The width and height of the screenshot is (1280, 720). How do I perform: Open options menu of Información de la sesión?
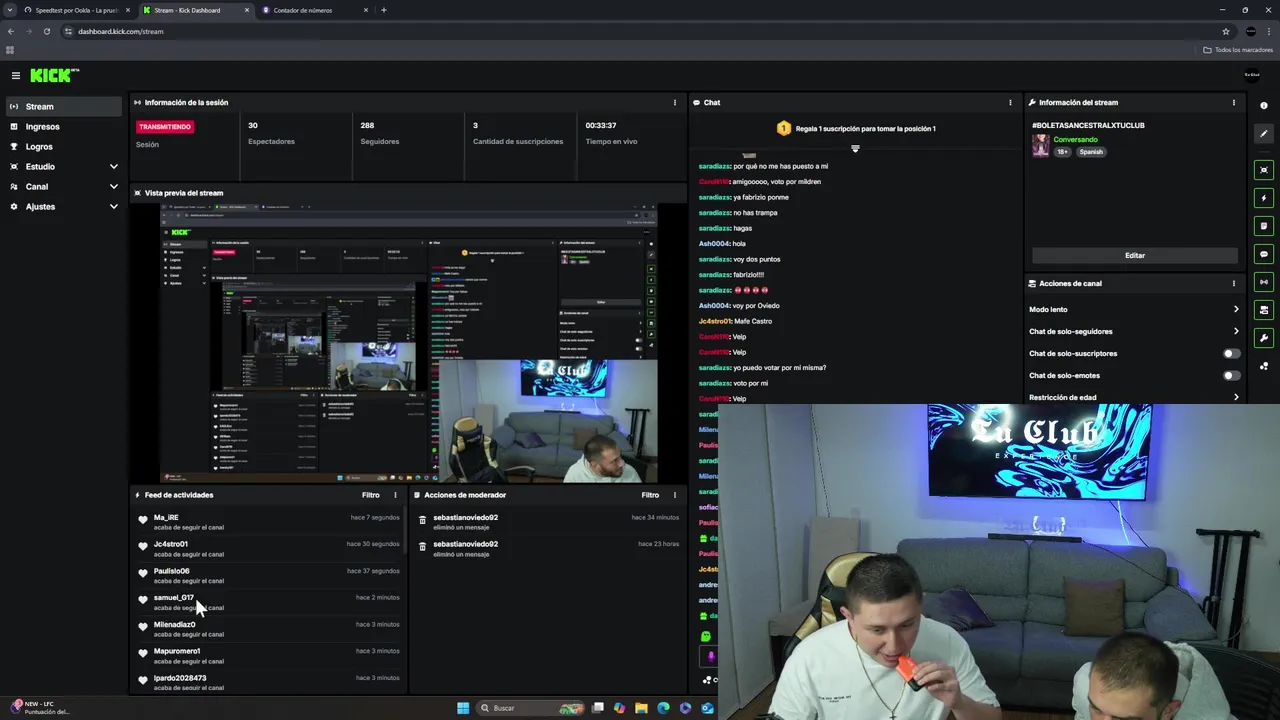click(674, 102)
